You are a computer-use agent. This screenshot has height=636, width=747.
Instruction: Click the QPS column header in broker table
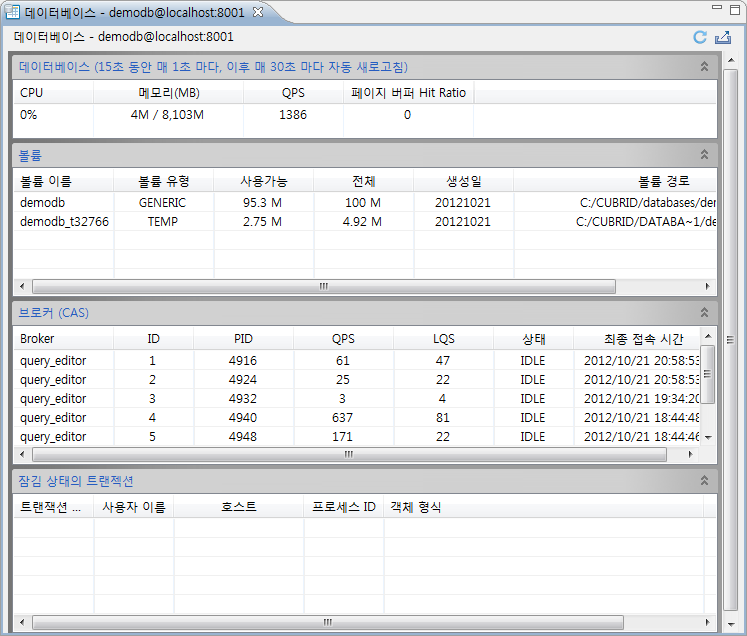pyautogui.click(x=343, y=339)
